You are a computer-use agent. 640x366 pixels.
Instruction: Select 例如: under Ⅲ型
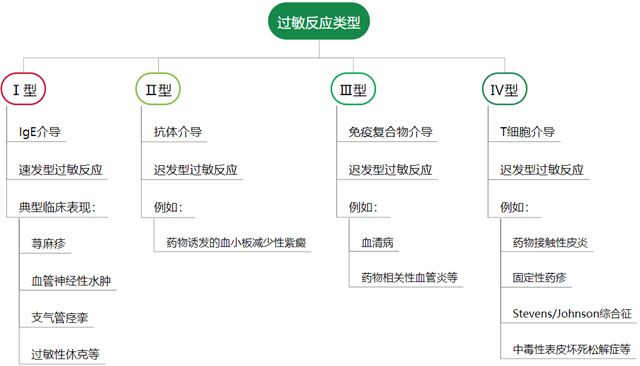click(x=363, y=207)
